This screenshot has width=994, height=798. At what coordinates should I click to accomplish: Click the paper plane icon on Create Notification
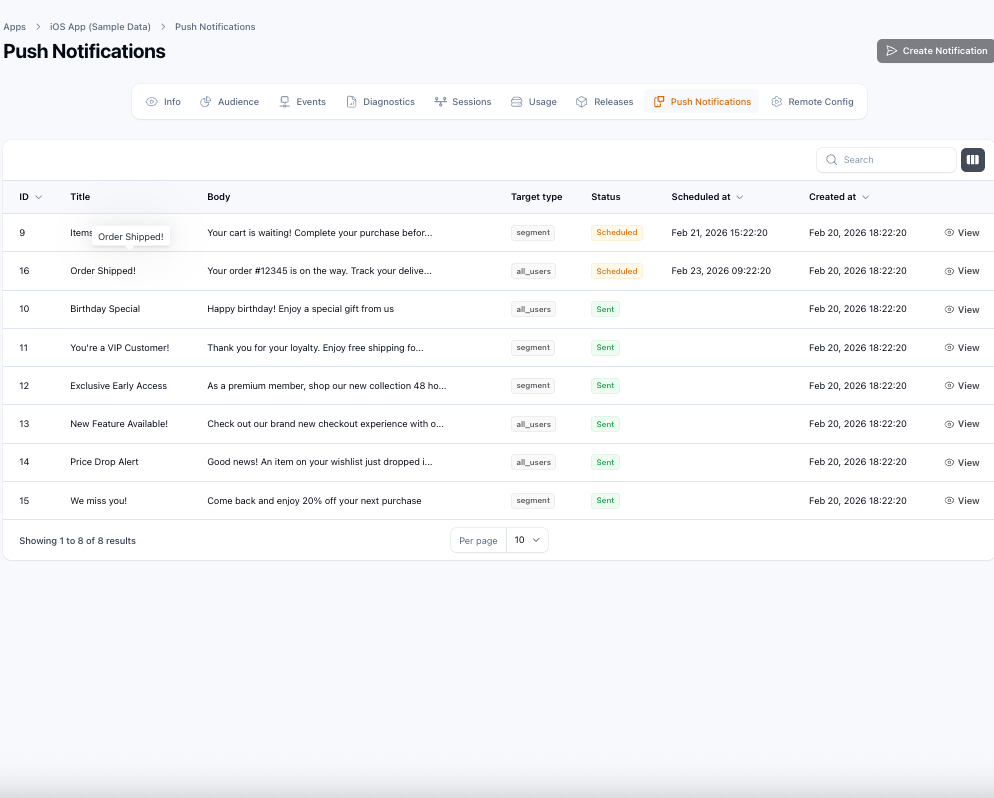point(891,51)
